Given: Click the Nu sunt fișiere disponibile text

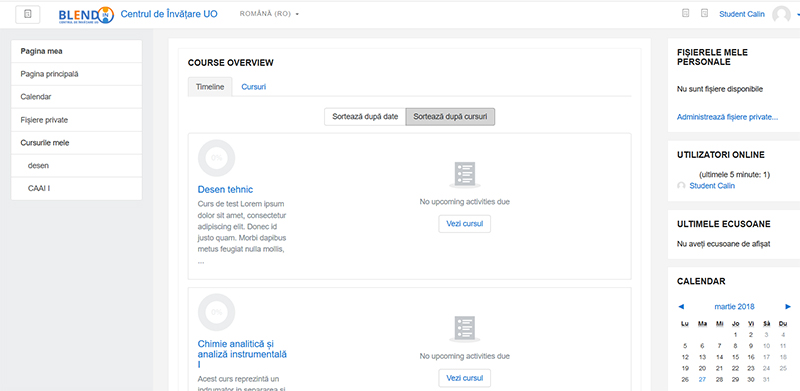Looking at the screenshot, I should (720, 89).
